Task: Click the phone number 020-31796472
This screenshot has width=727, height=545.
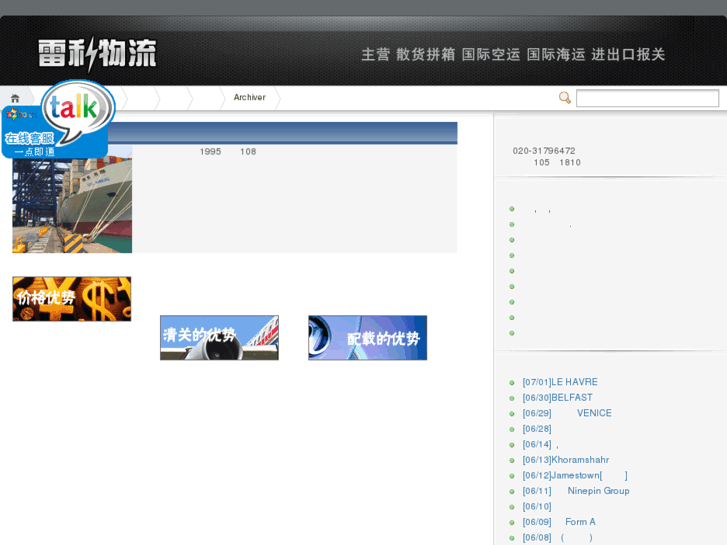Action: (x=544, y=151)
